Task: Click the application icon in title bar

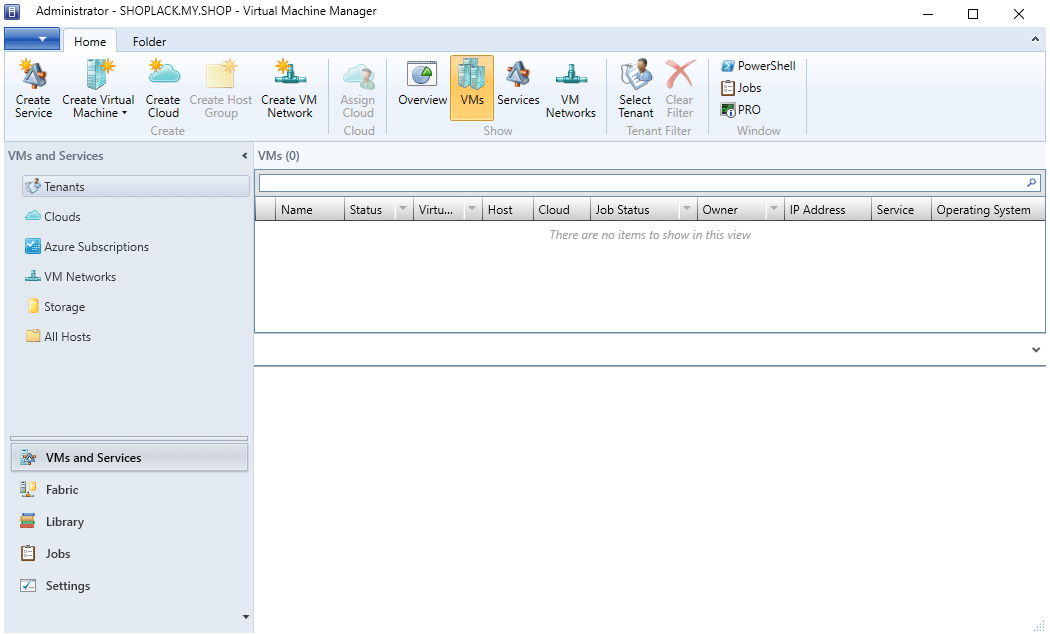Action: tap(12, 12)
